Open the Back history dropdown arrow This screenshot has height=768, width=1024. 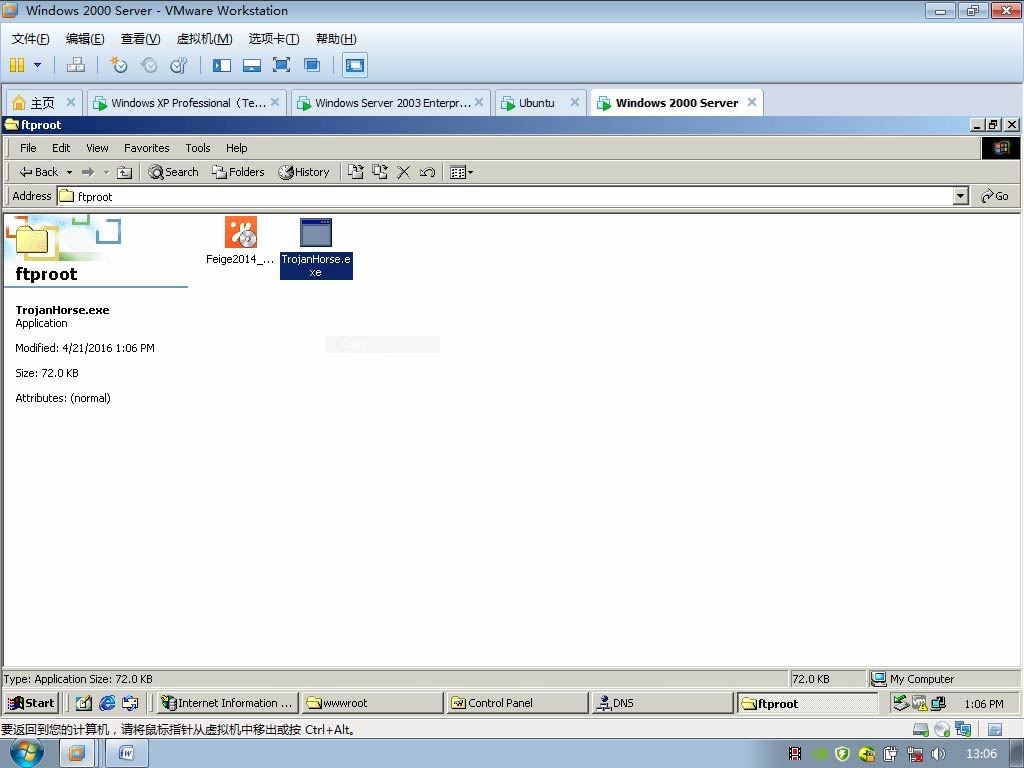coord(69,172)
